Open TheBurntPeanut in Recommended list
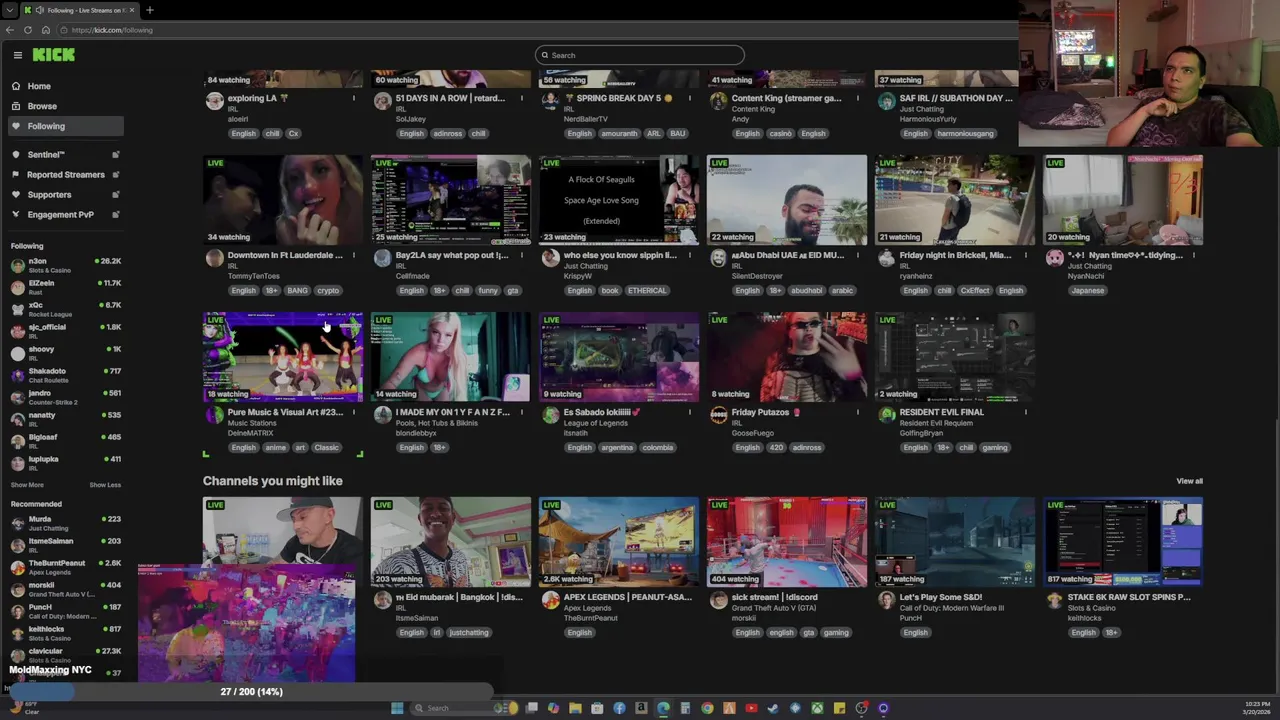 point(66,567)
